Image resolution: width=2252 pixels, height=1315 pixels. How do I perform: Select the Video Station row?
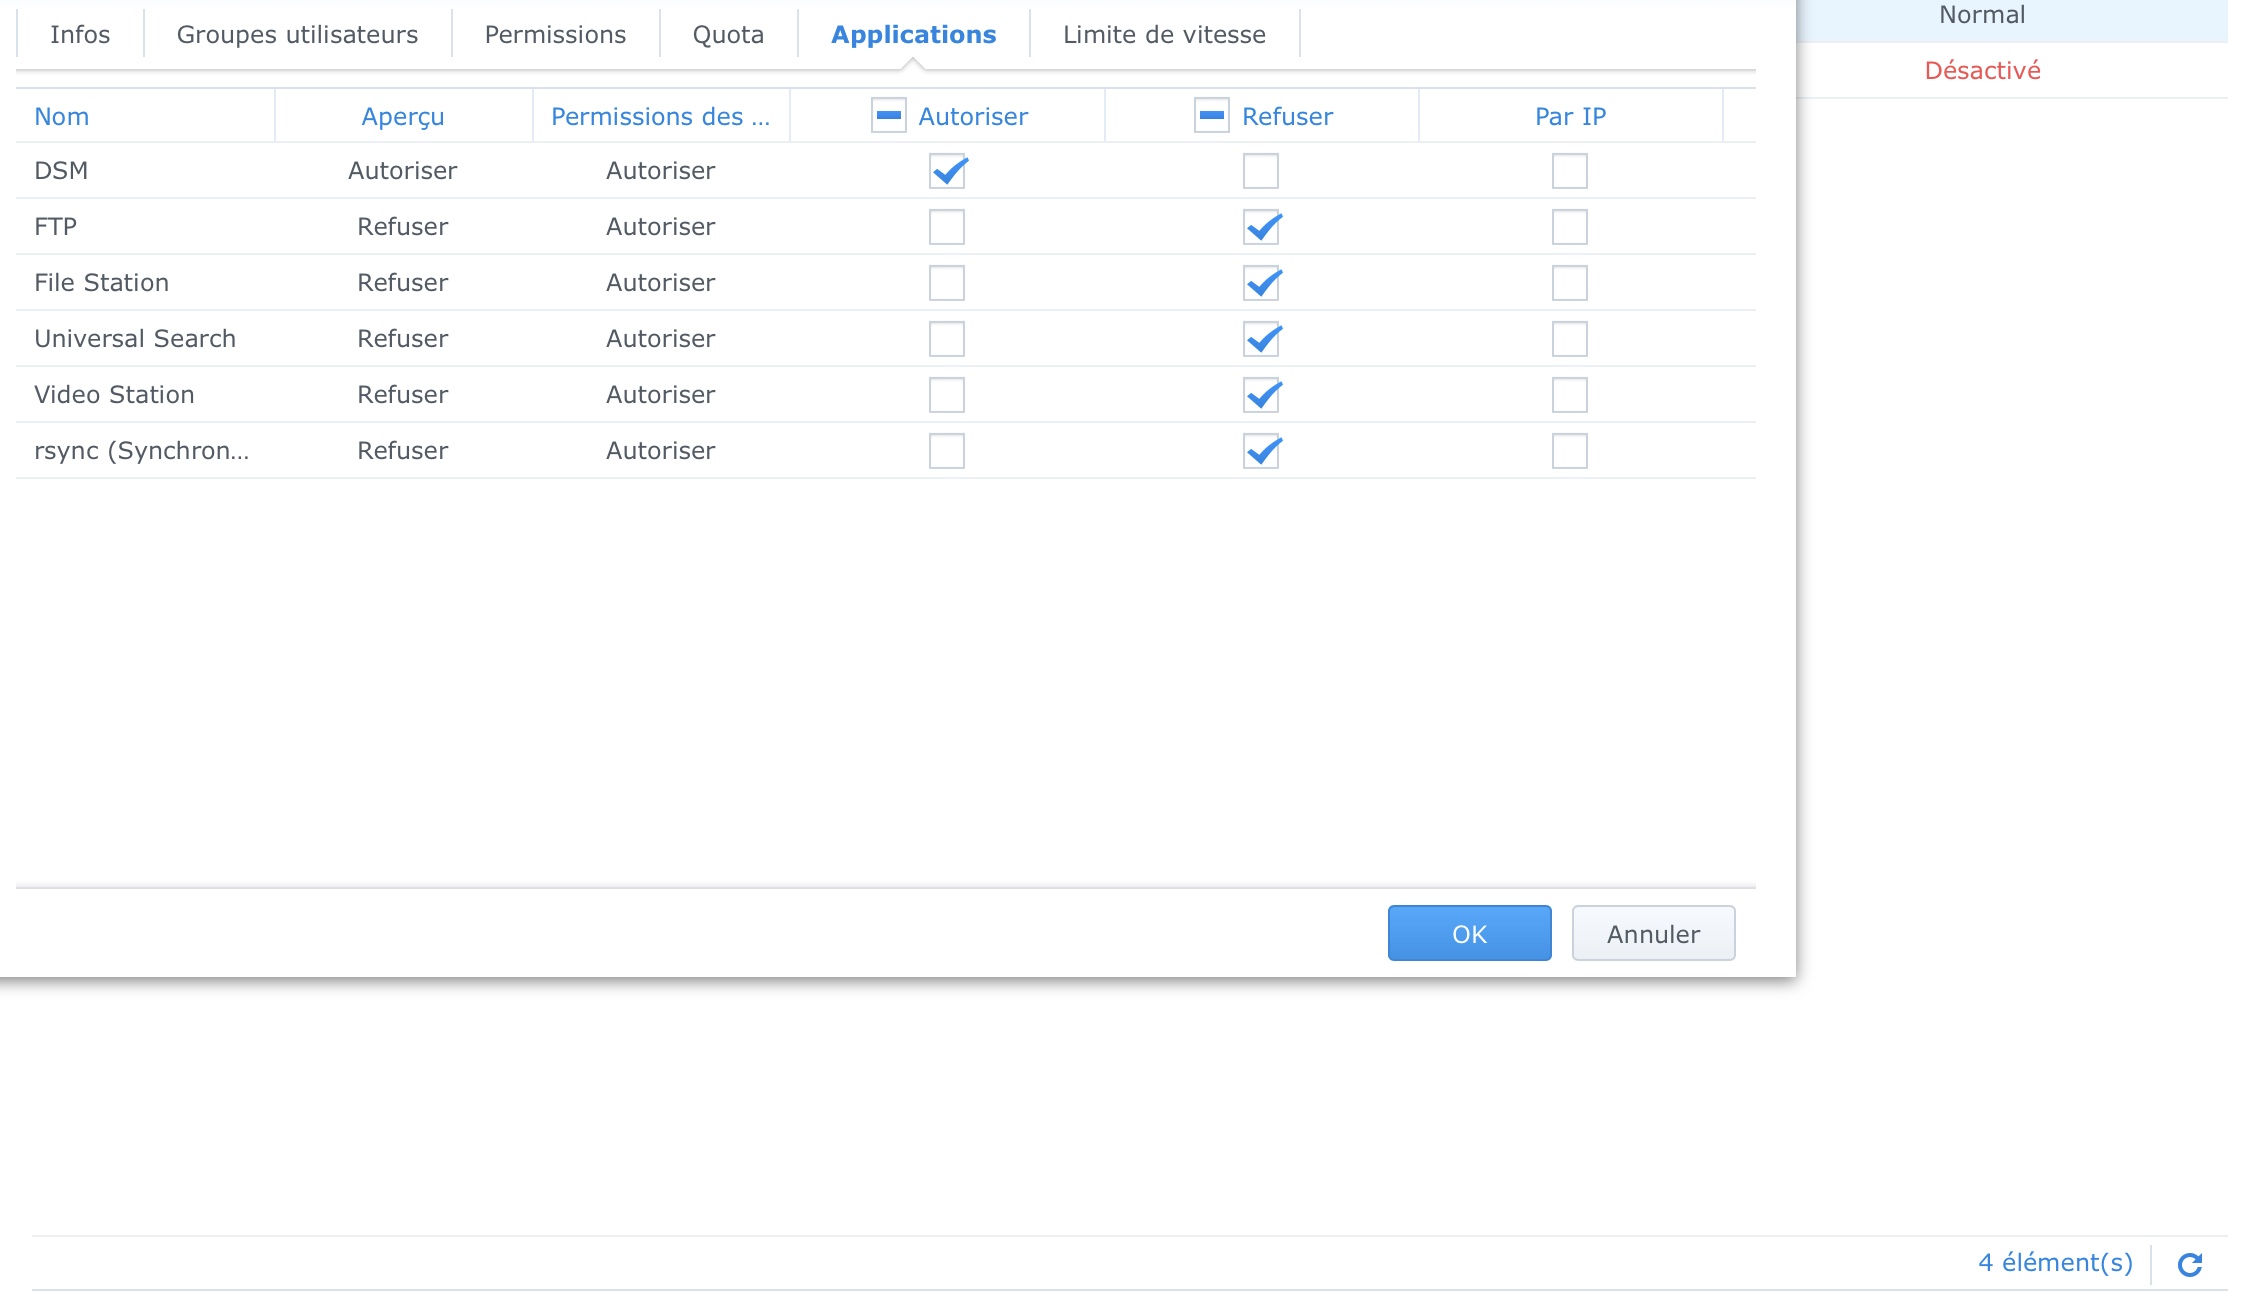pyautogui.click(x=114, y=395)
